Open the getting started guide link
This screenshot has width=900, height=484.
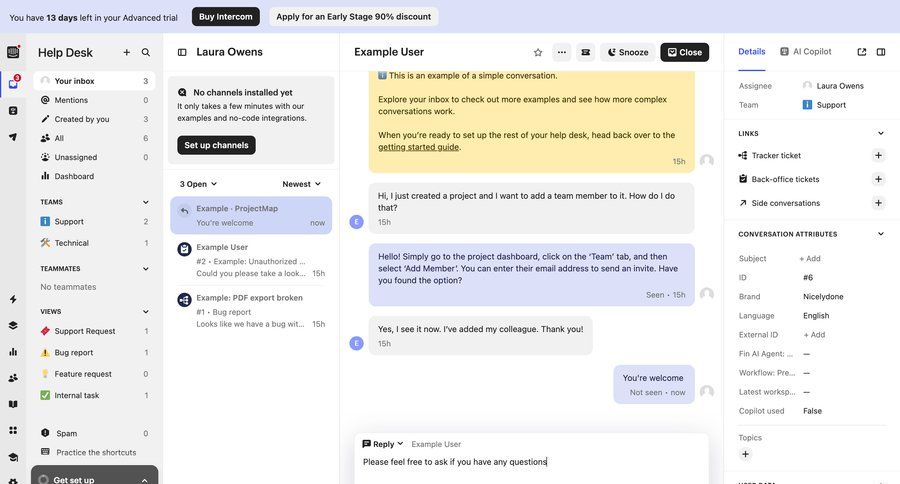(x=418, y=147)
